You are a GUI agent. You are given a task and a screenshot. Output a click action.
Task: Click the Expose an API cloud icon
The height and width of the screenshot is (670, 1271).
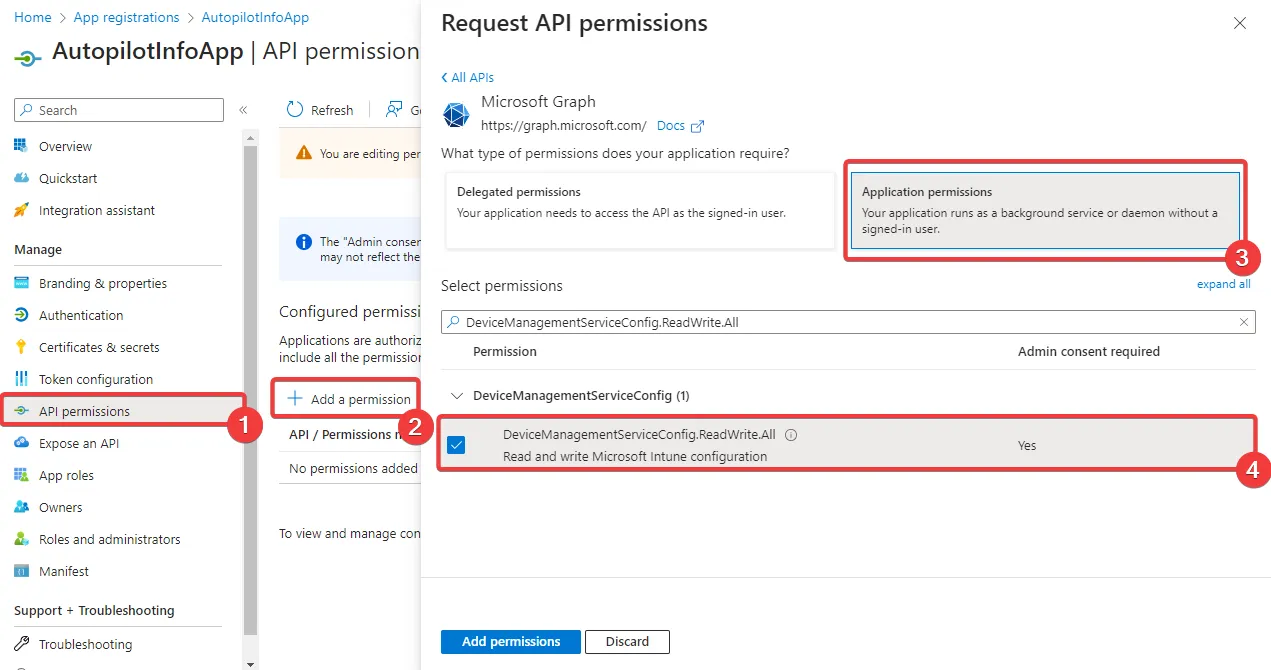click(21, 443)
